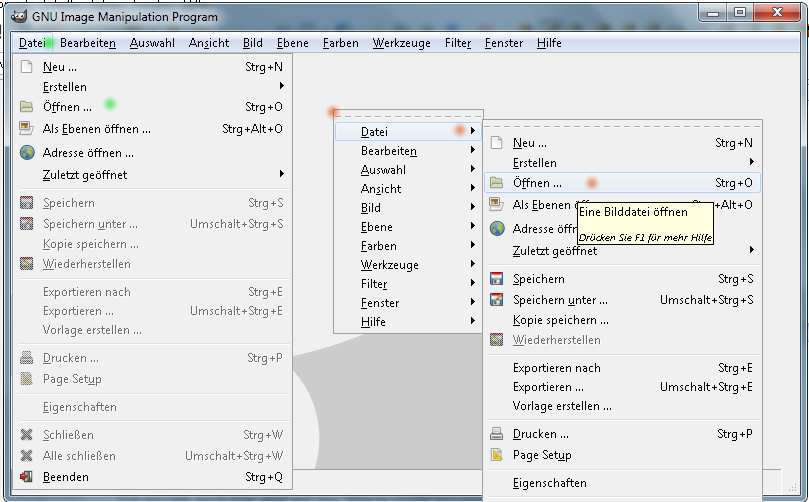The width and height of the screenshot is (809, 502).
Task: Open Ansicht in the menu bar
Action: point(209,43)
